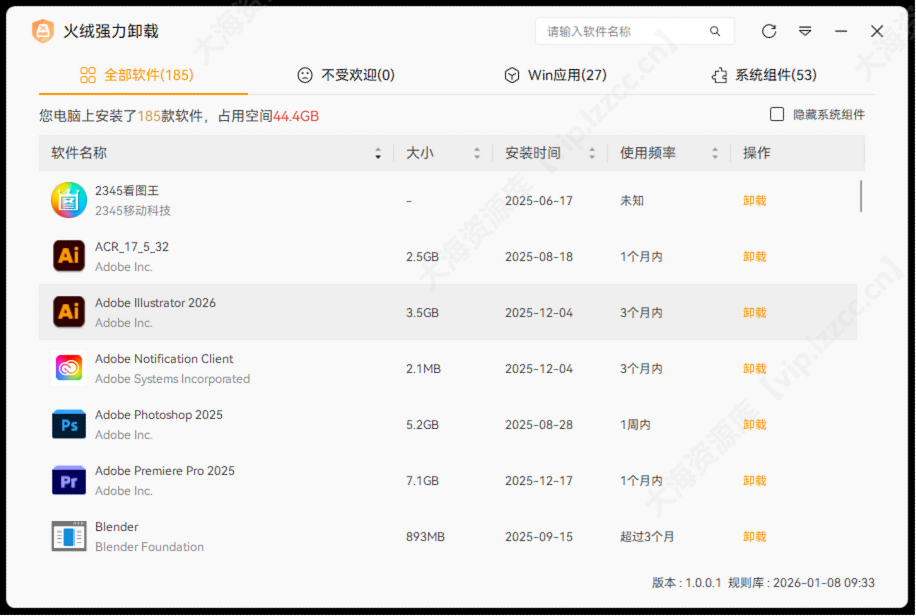Focus the software name search field
916x616 pixels.
pos(634,31)
